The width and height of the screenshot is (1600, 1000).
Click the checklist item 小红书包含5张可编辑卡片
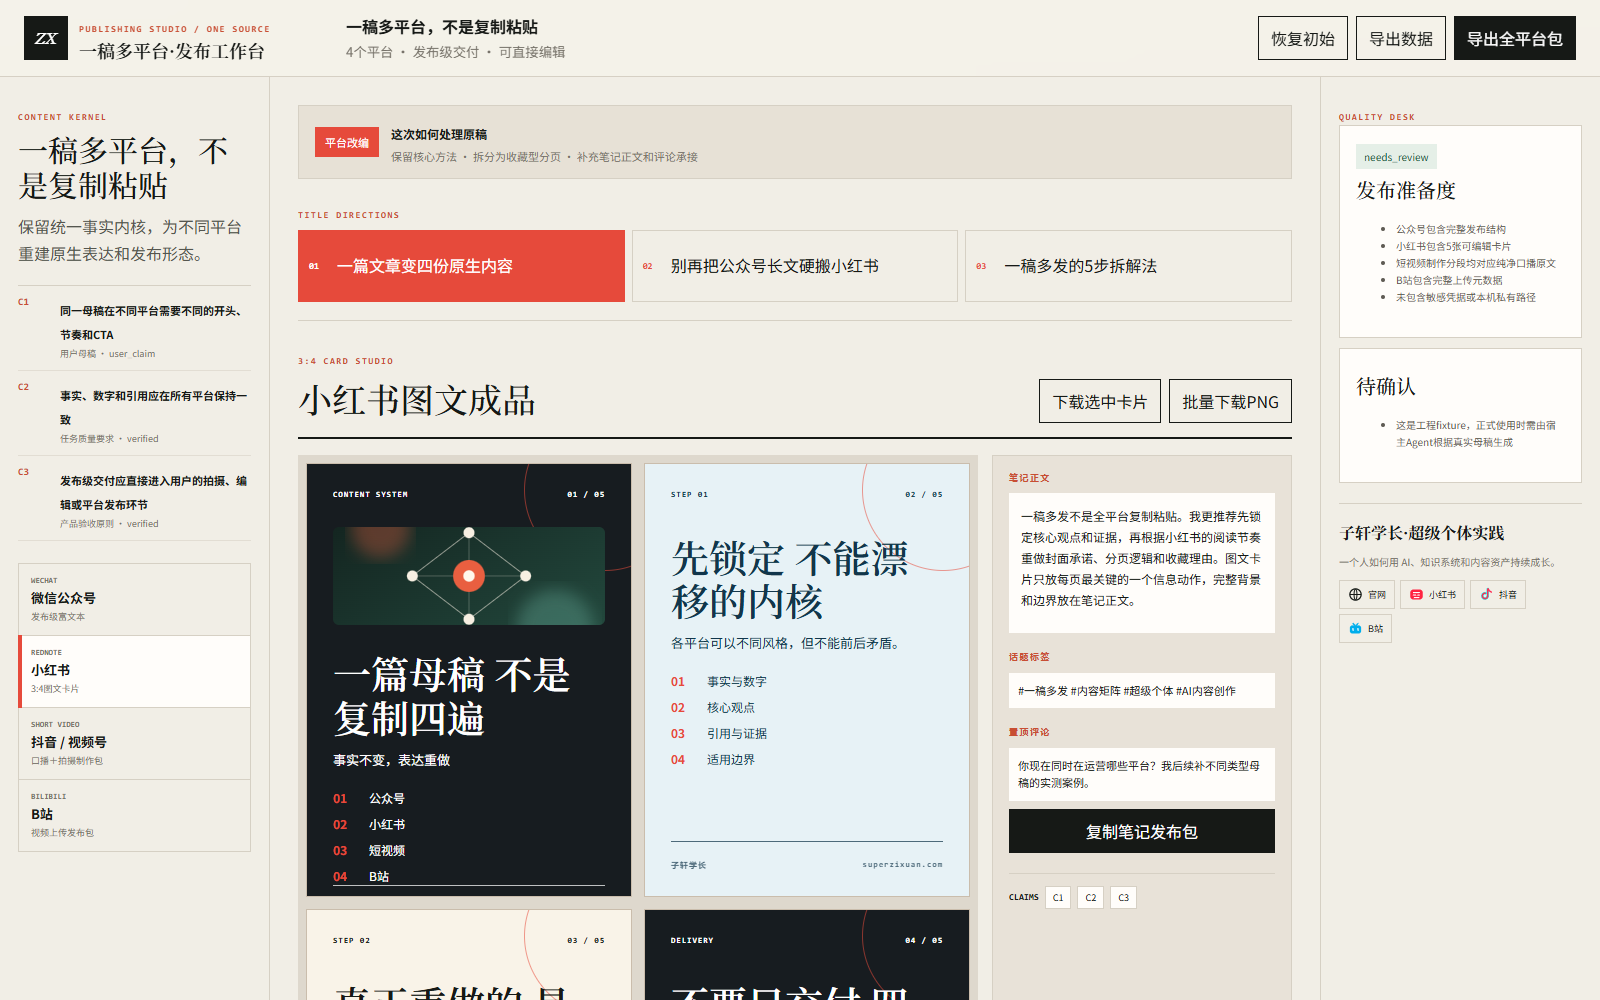click(1453, 246)
